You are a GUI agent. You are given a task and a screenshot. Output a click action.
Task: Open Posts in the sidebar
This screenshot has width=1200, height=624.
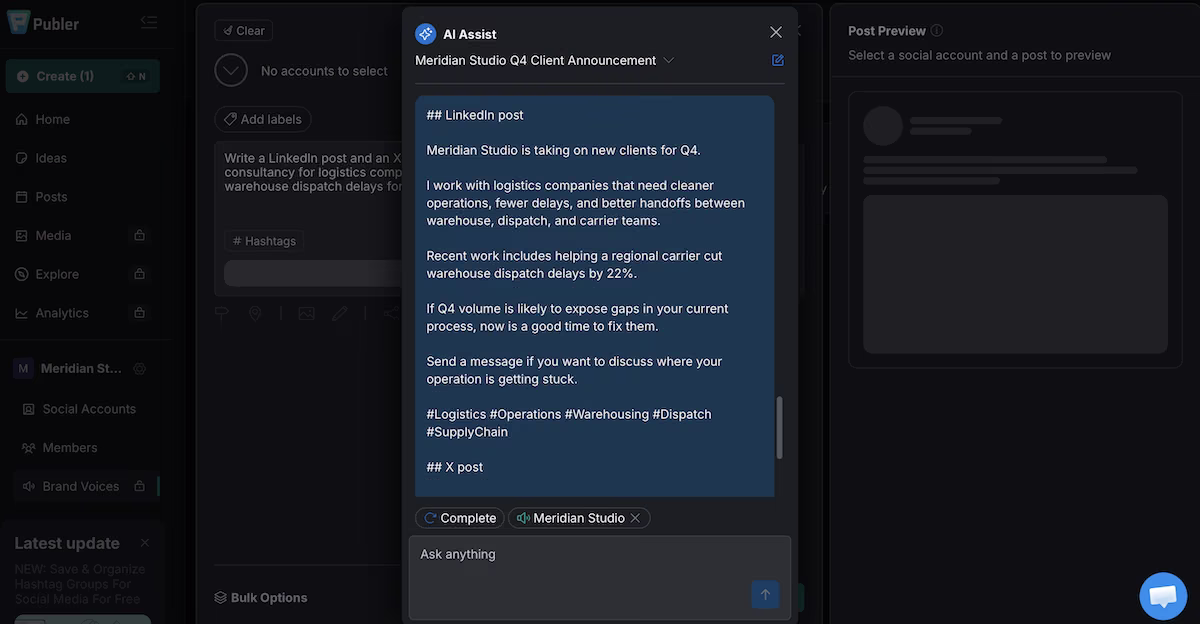[51, 197]
